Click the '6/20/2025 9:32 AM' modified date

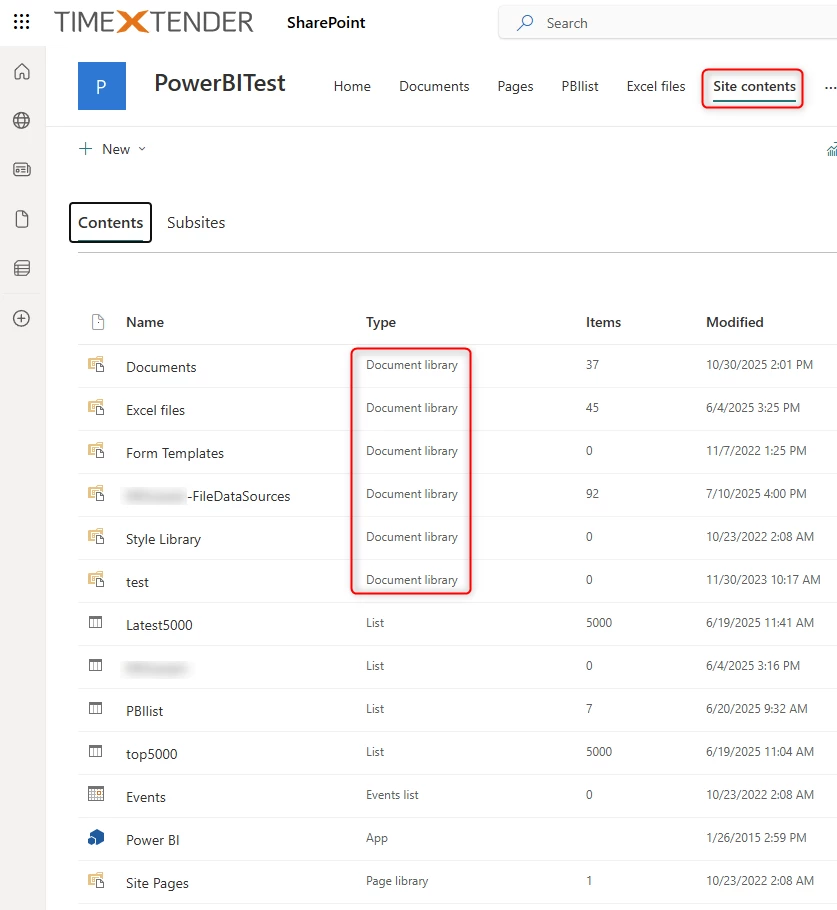[757, 709]
